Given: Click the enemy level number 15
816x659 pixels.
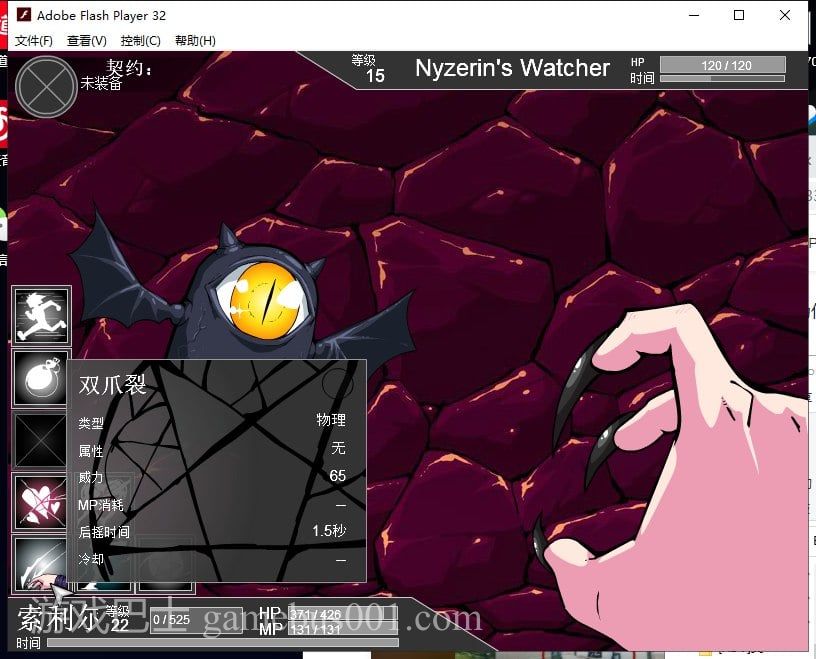Looking at the screenshot, I should [375, 76].
